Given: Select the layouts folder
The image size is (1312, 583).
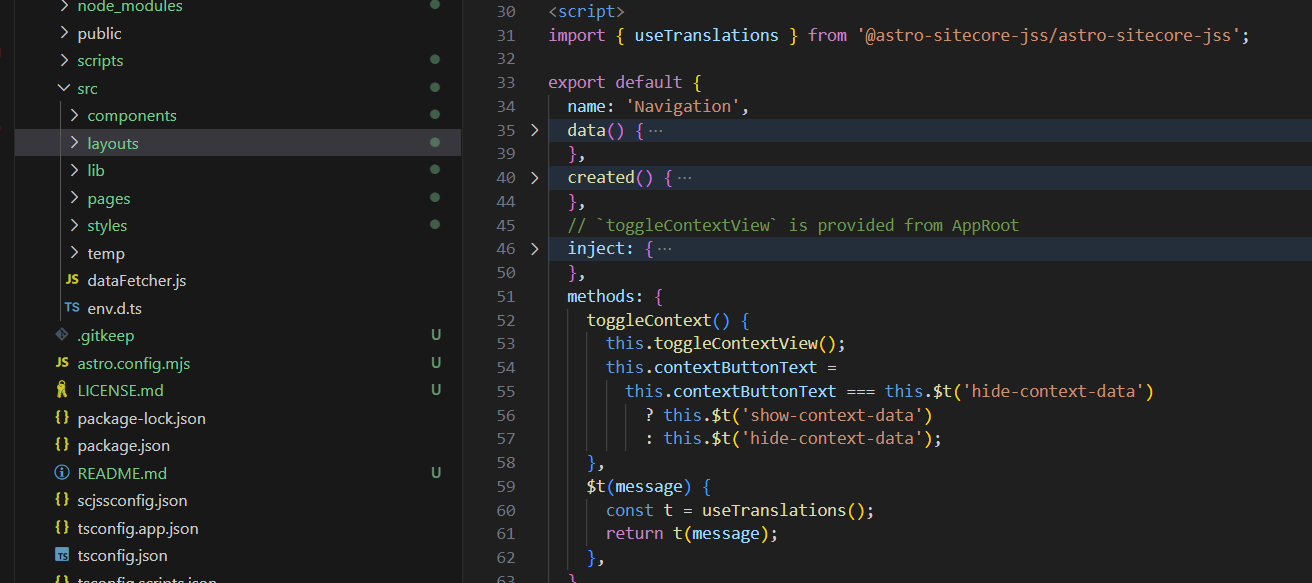Looking at the screenshot, I should [x=113, y=144].
